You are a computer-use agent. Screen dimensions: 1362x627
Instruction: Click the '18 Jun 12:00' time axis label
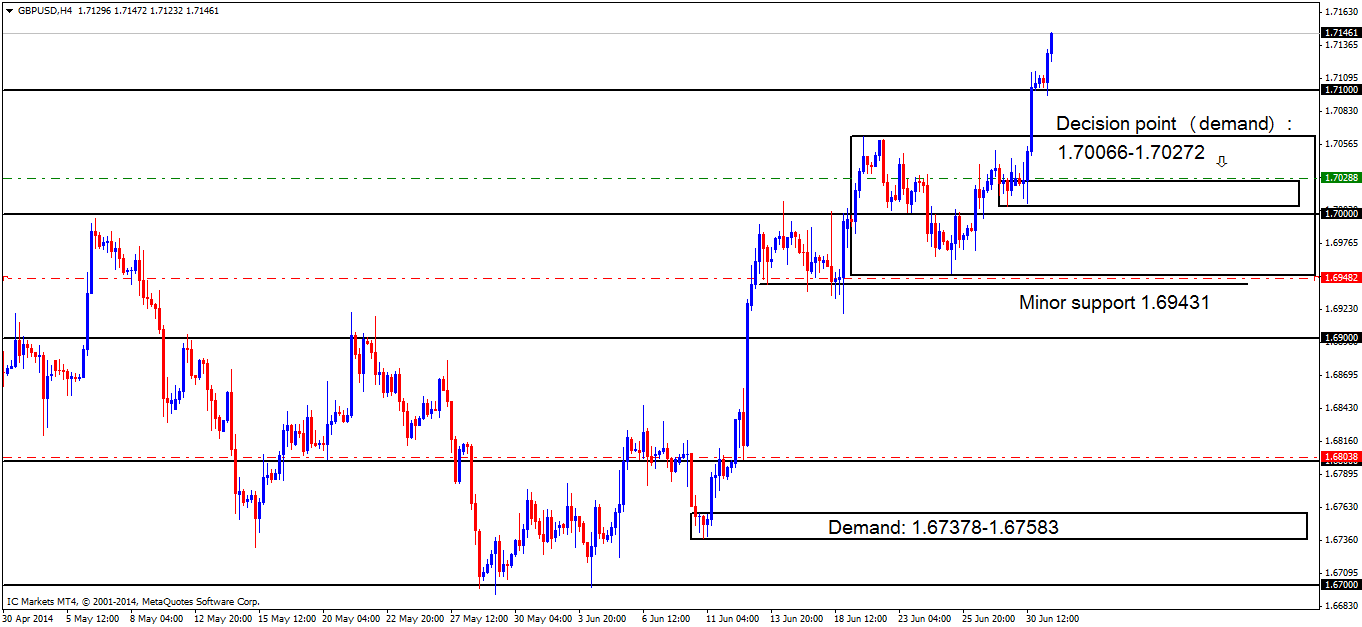click(861, 619)
